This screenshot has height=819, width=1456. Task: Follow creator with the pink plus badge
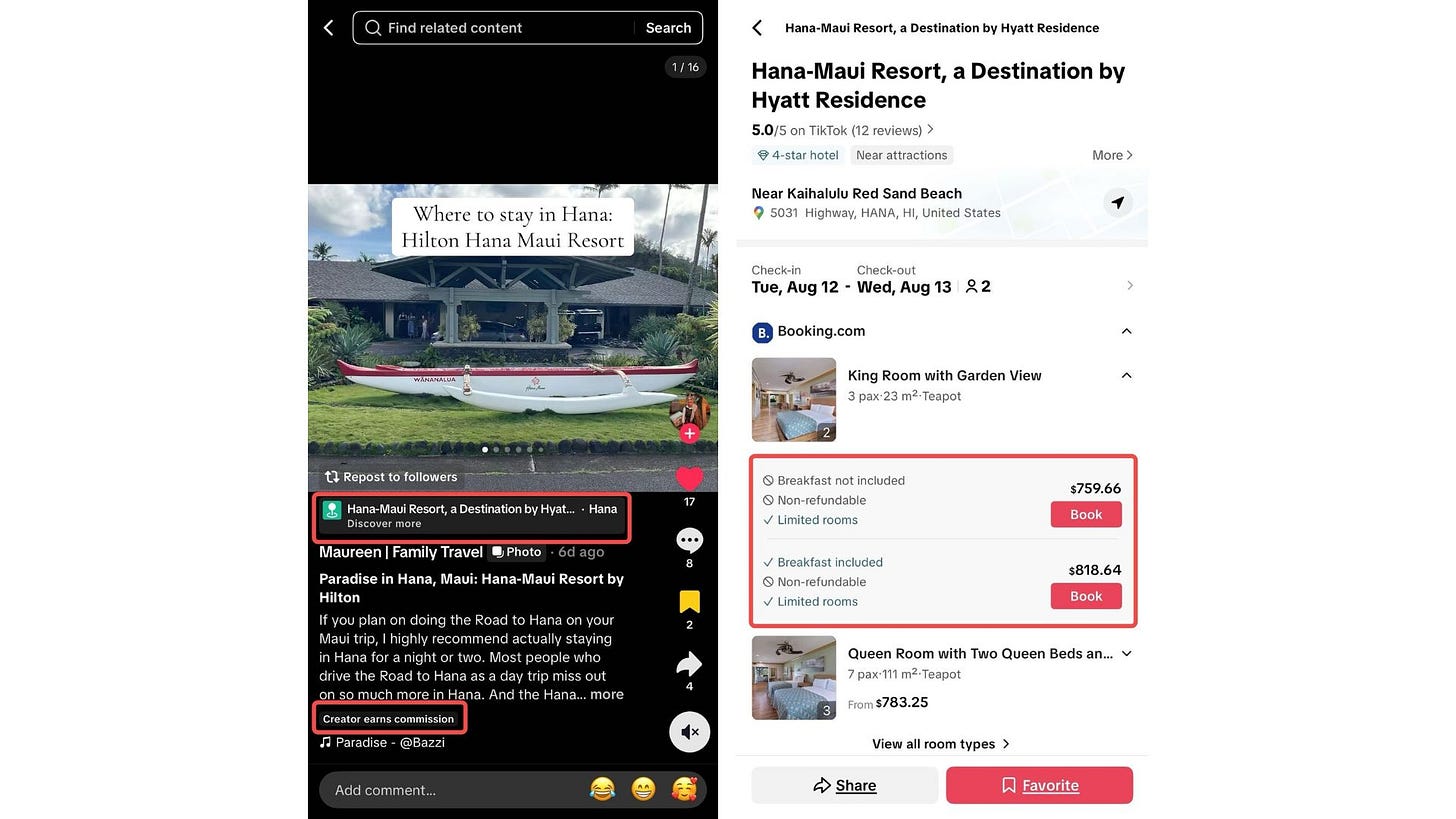click(689, 433)
